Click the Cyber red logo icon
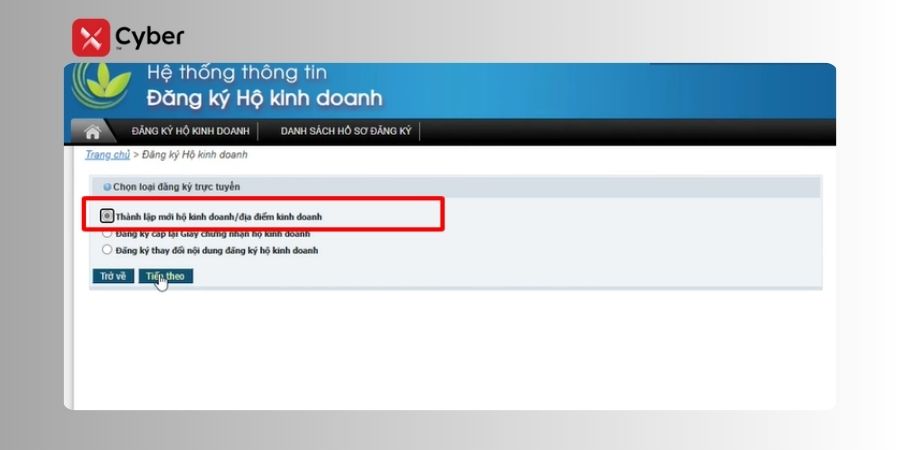This screenshot has height=450, width=900. (x=91, y=37)
